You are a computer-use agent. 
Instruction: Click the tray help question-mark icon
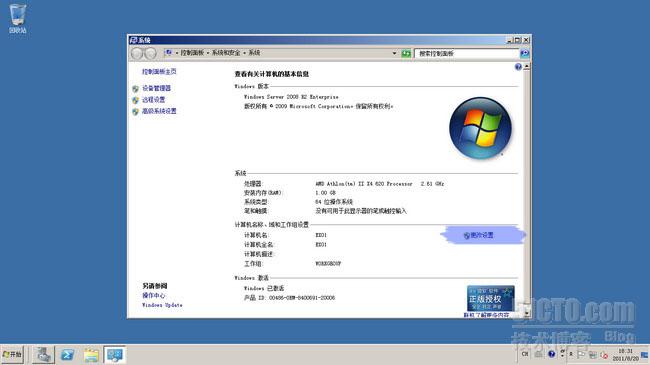[552, 354]
